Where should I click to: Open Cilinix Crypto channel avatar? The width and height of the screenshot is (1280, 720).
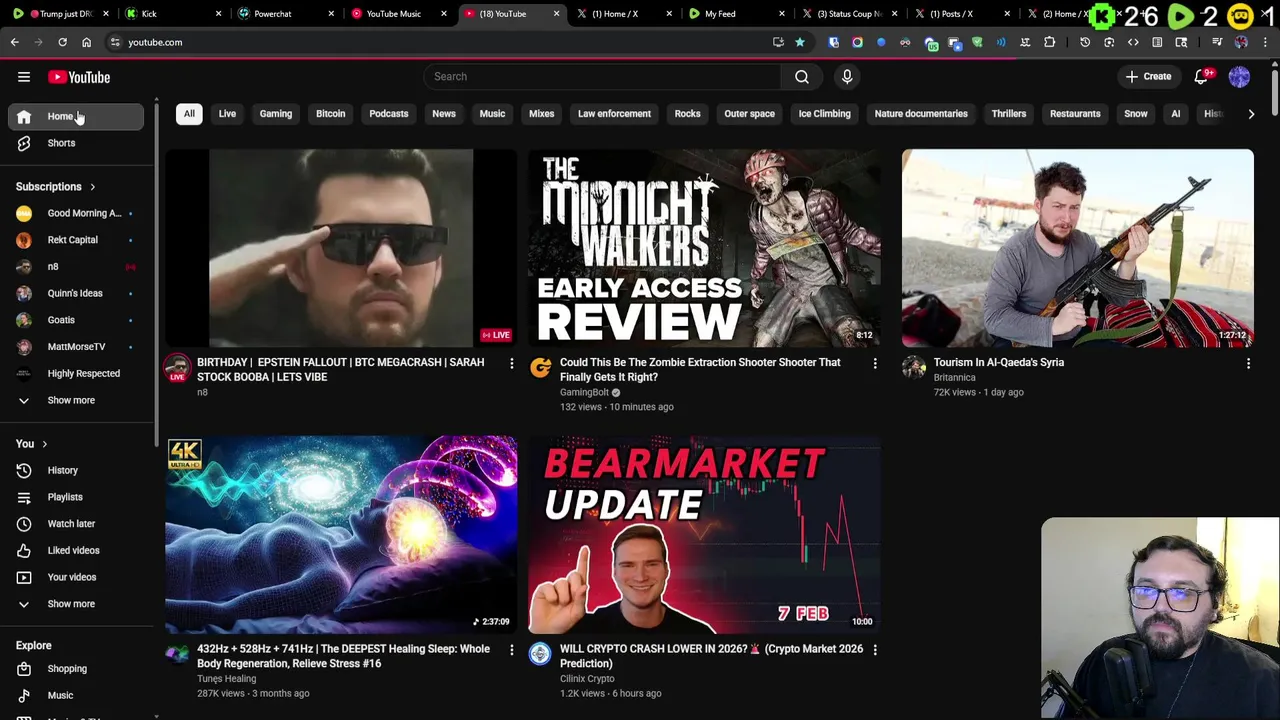click(540, 654)
